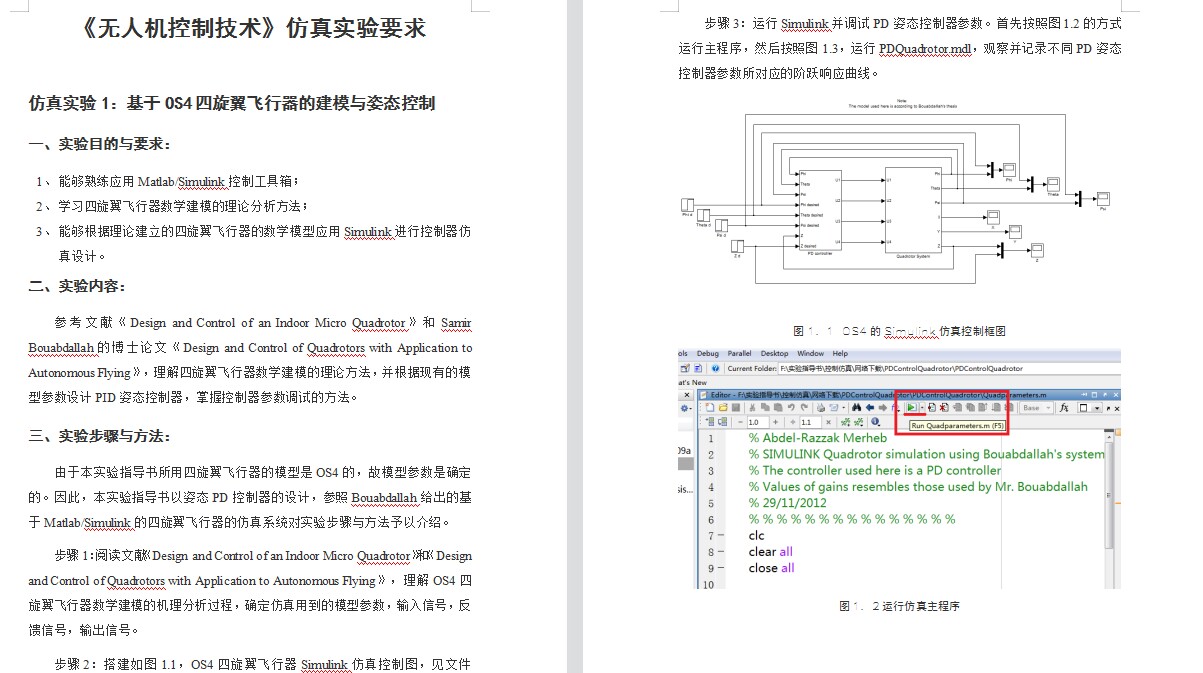The height and width of the screenshot is (673, 1203).
Task: Click the caption 图 1.1 OS4 的 Simulink 仿真控制框图
Action: pyautogui.click(x=899, y=330)
